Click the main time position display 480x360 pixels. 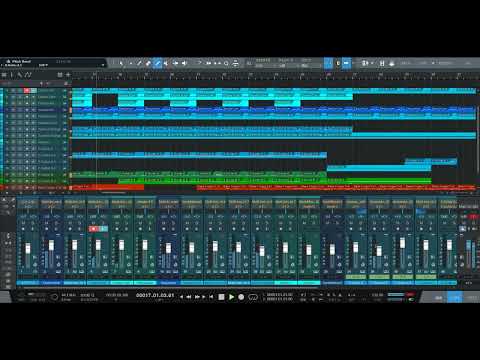click(155, 295)
